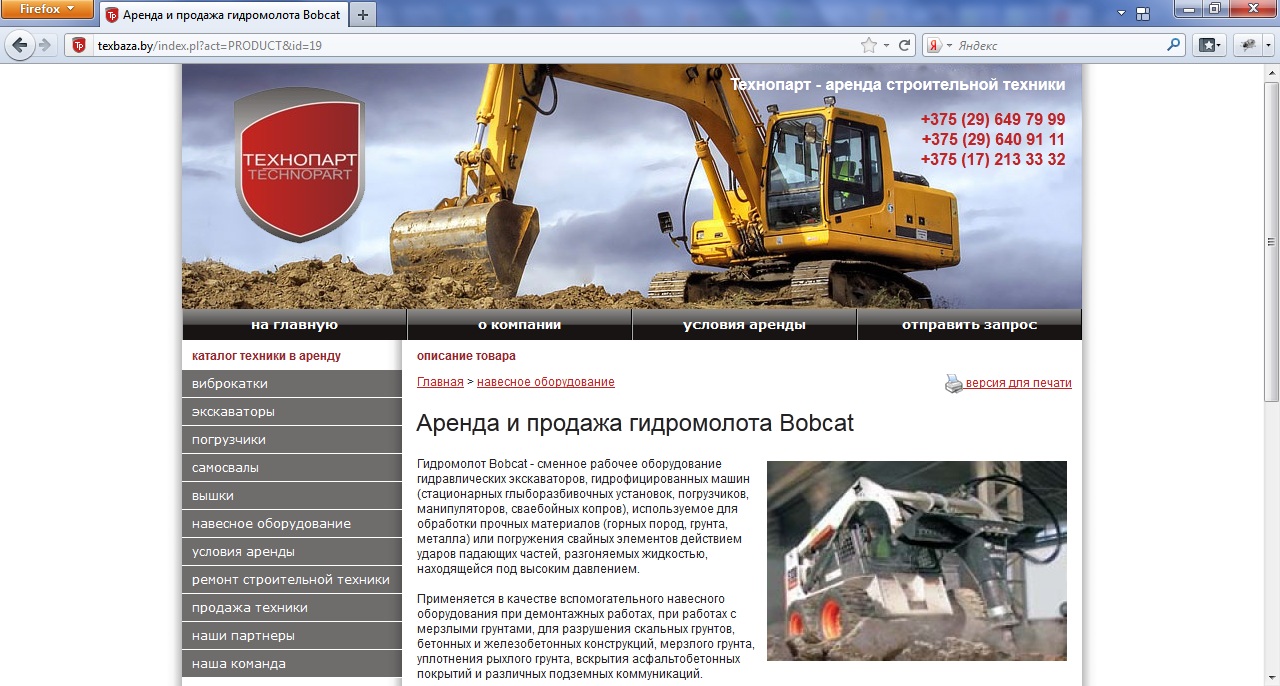
Task: Click 'каталог техники в аренду' sidebar header
Action: coord(266,356)
